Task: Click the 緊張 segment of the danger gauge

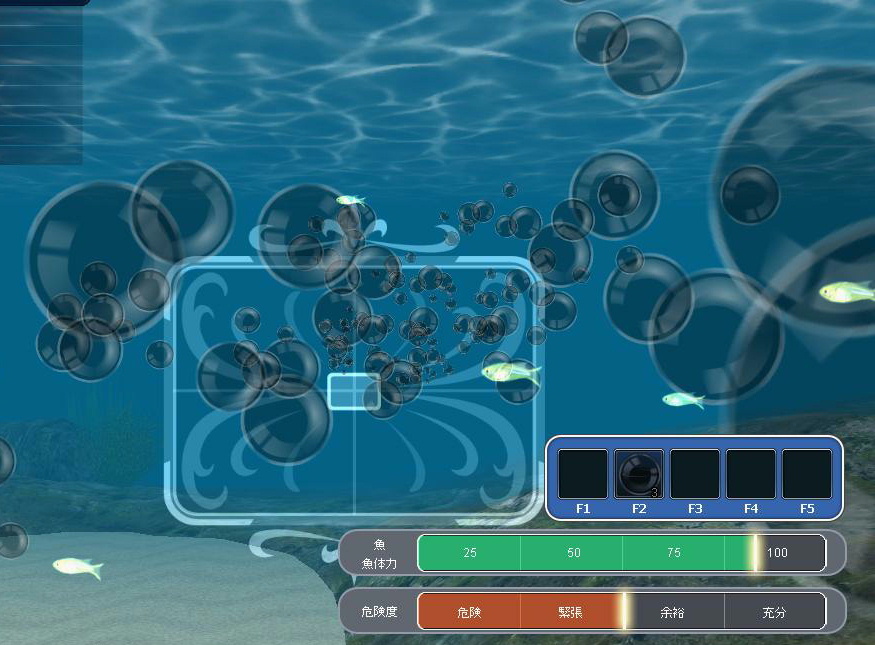Action: tap(571, 612)
